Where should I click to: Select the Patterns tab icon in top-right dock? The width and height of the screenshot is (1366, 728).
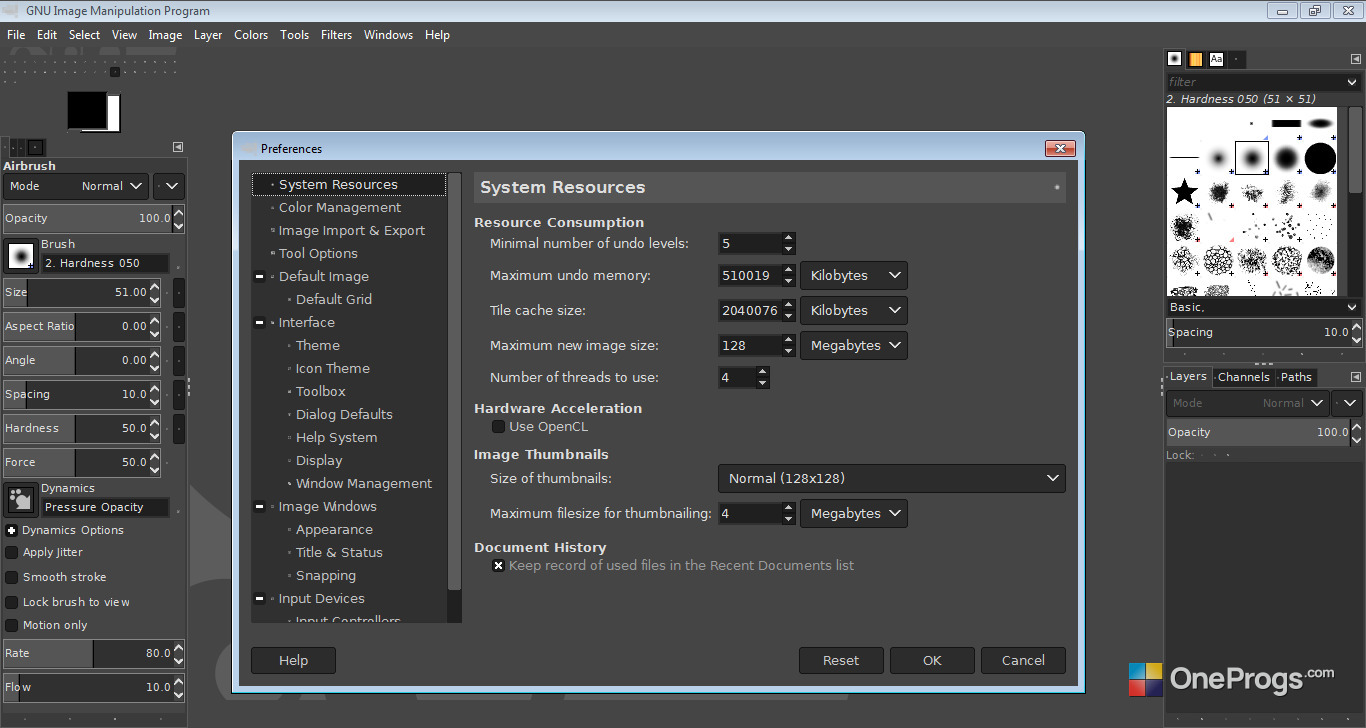1195,59
